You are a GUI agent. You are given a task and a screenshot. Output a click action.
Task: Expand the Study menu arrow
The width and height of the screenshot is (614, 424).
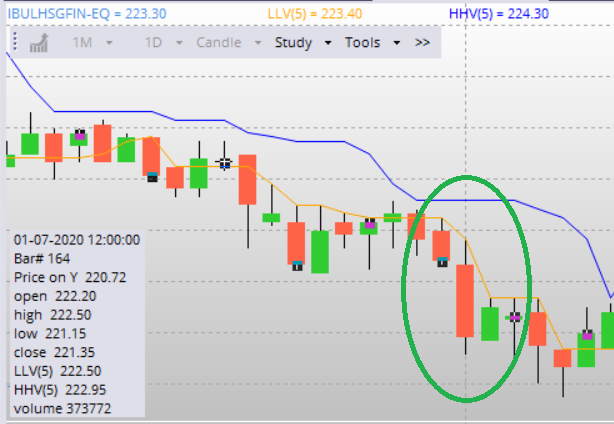pos(328,43)
